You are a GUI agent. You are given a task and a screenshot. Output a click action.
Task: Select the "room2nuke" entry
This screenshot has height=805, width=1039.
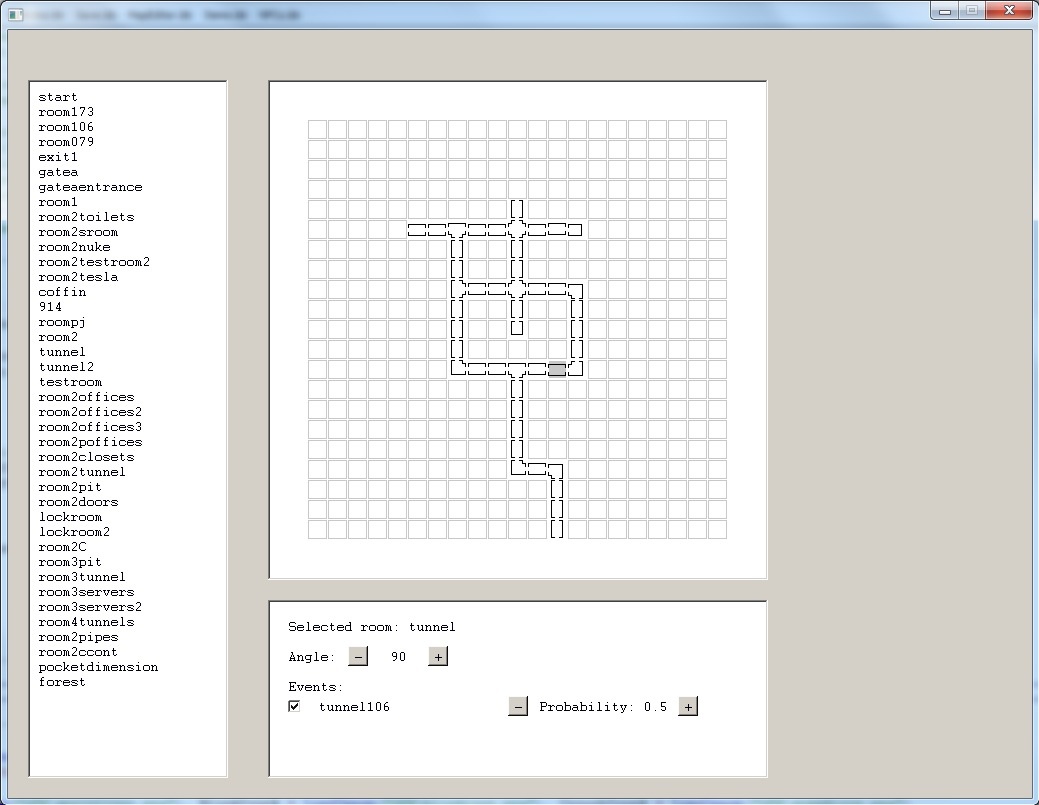point(74,247)
